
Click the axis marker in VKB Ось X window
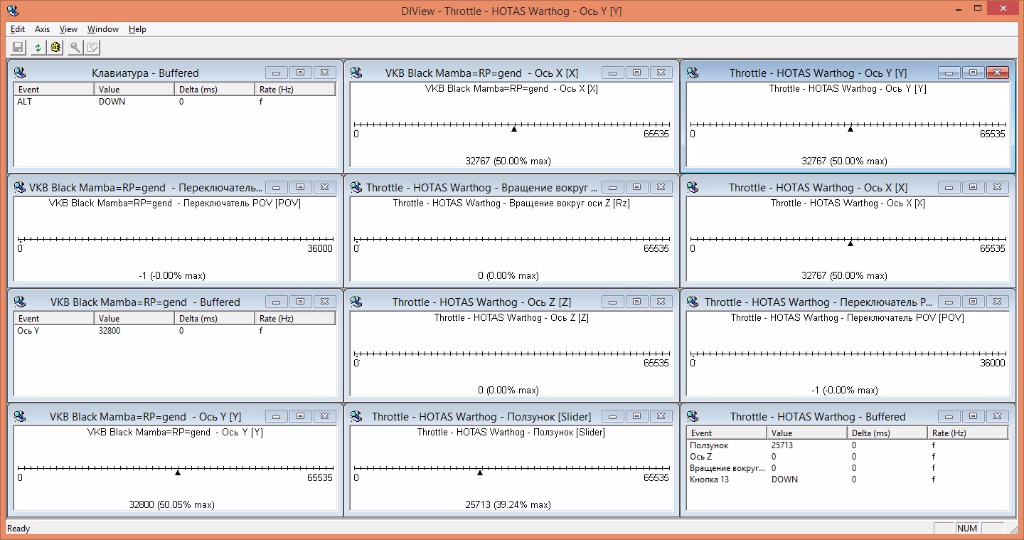(514, 129)
